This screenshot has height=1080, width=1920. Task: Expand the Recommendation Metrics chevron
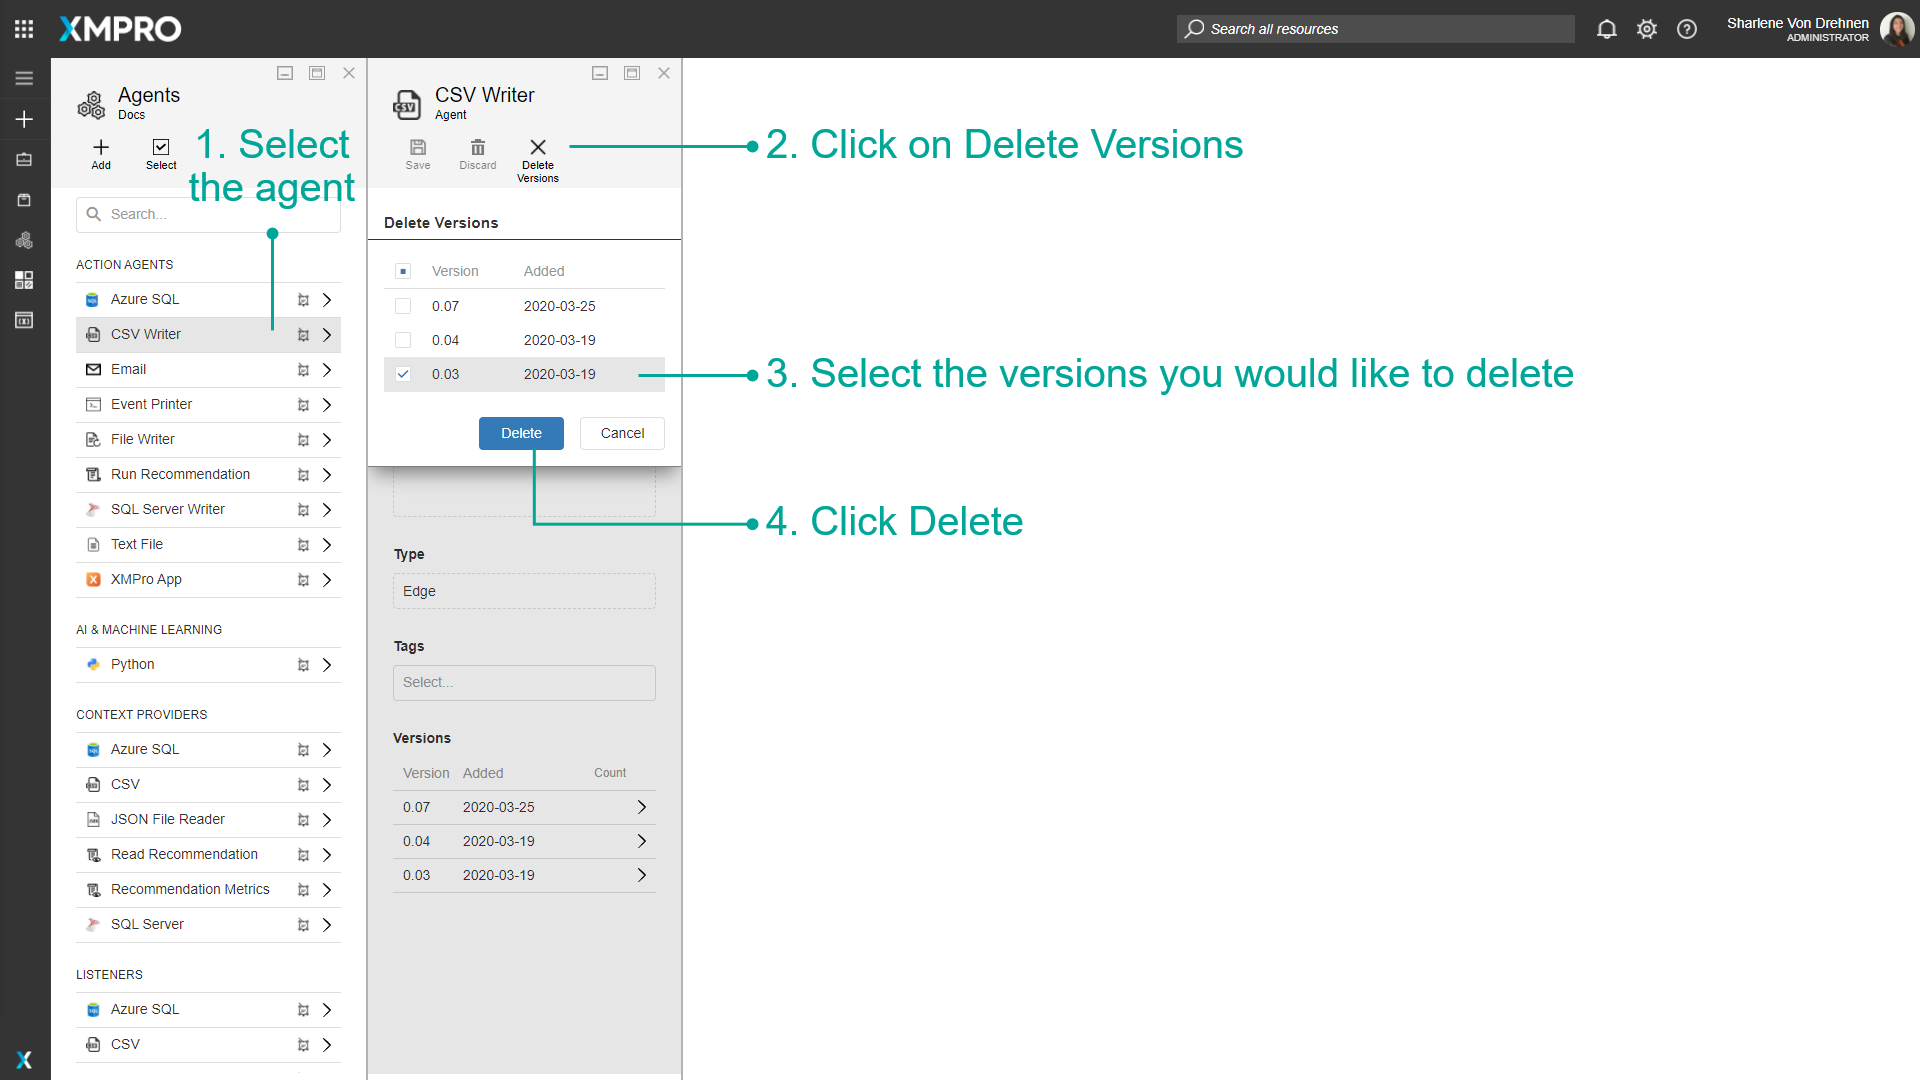(x=327, y=890)
